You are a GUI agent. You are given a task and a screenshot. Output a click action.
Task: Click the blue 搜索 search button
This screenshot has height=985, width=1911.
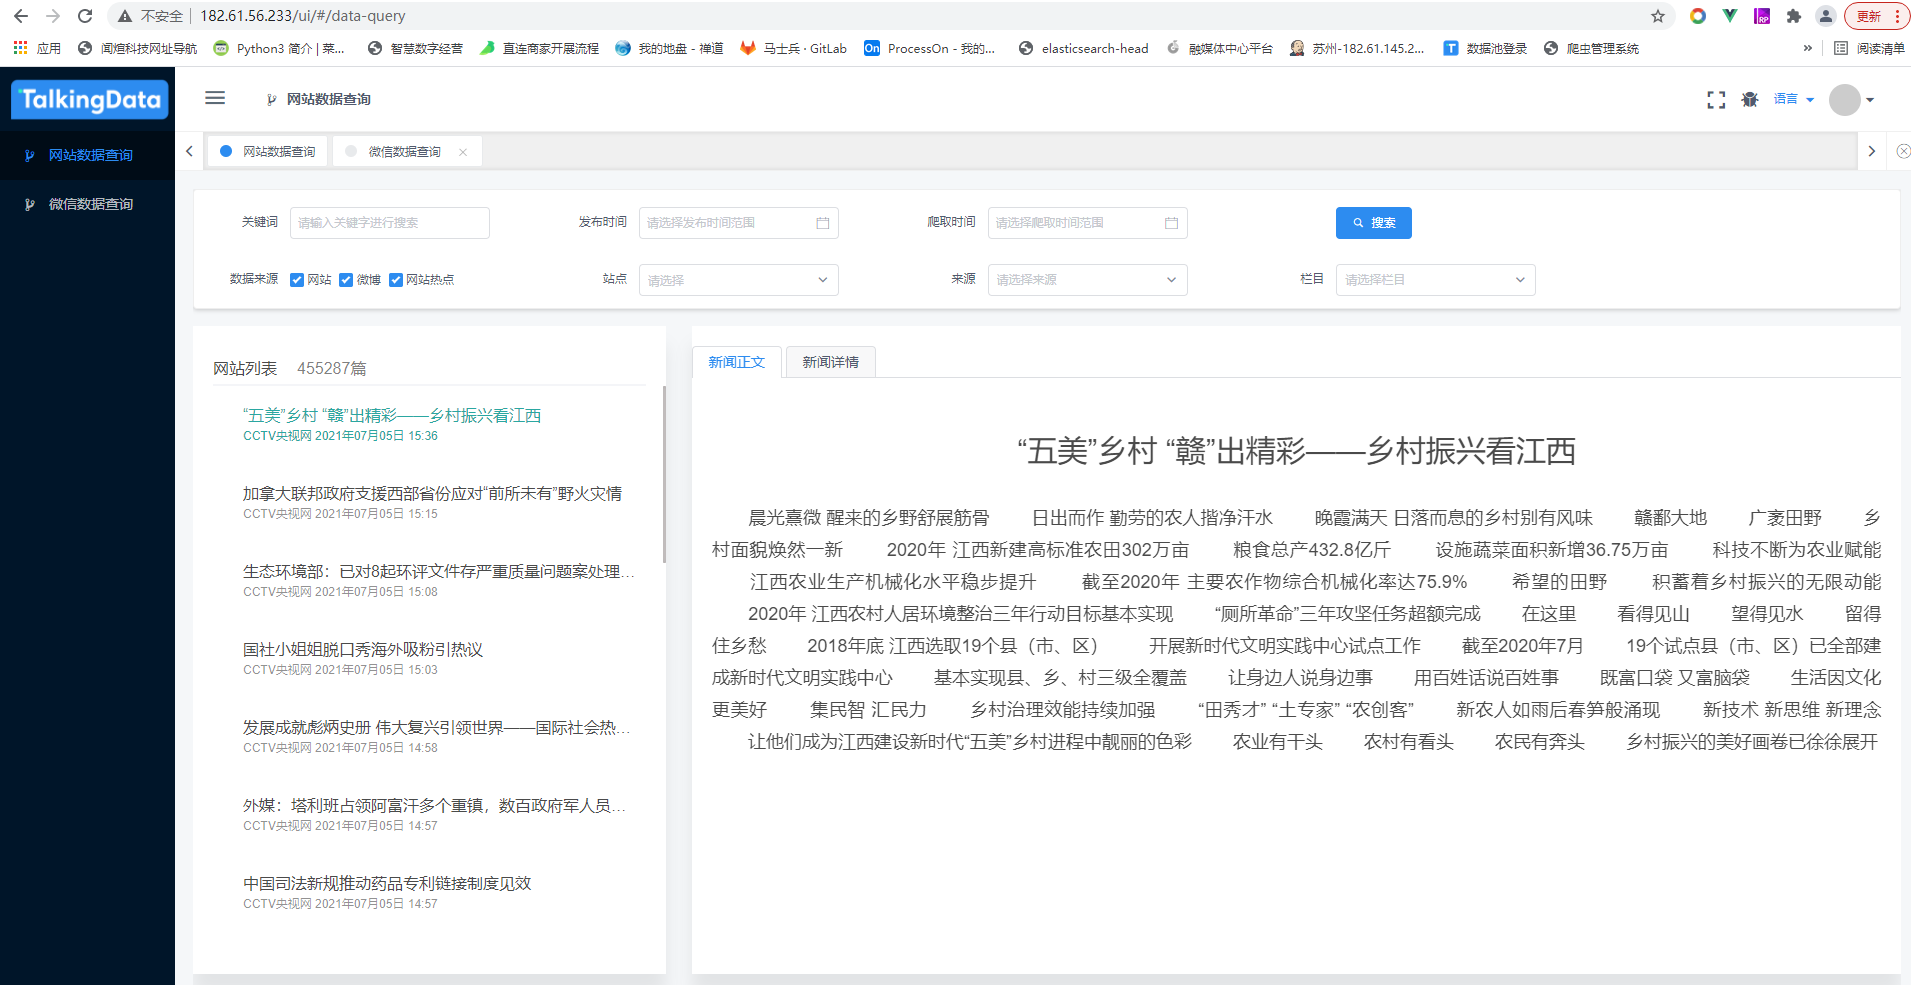coord(1374,223)
